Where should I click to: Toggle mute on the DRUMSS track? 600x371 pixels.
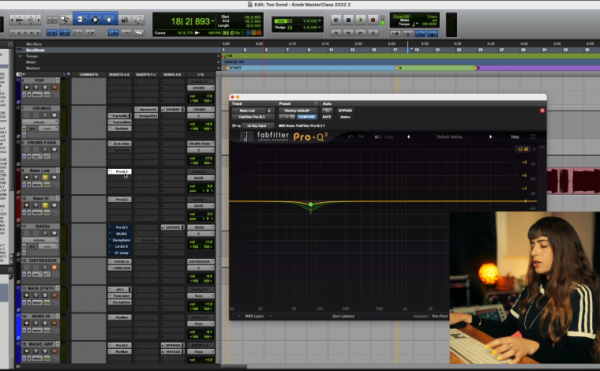[x=54, y=116]
